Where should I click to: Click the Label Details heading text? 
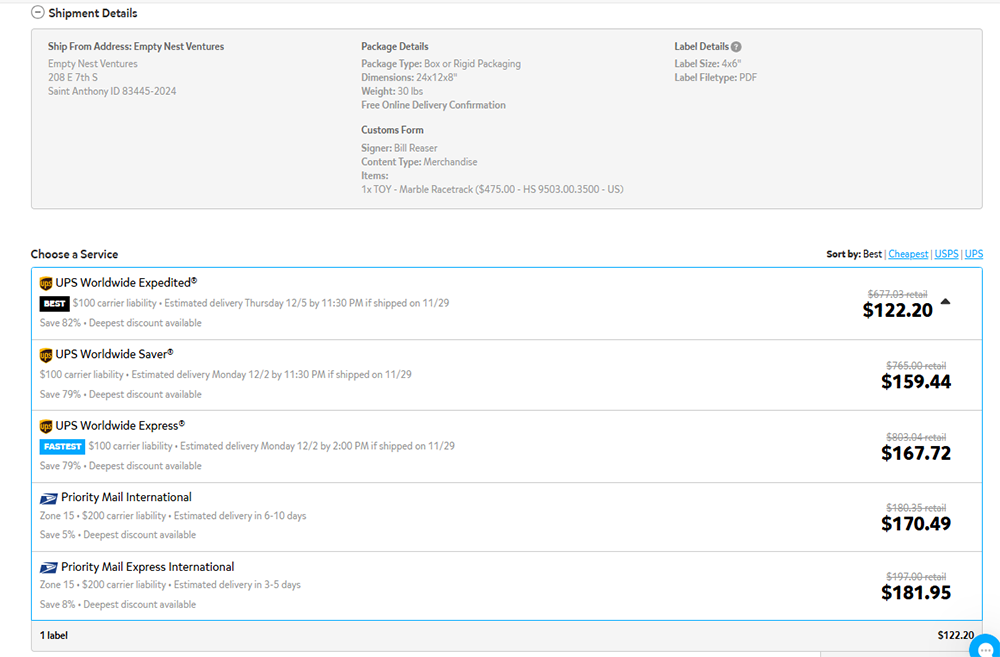pos(702,47)
